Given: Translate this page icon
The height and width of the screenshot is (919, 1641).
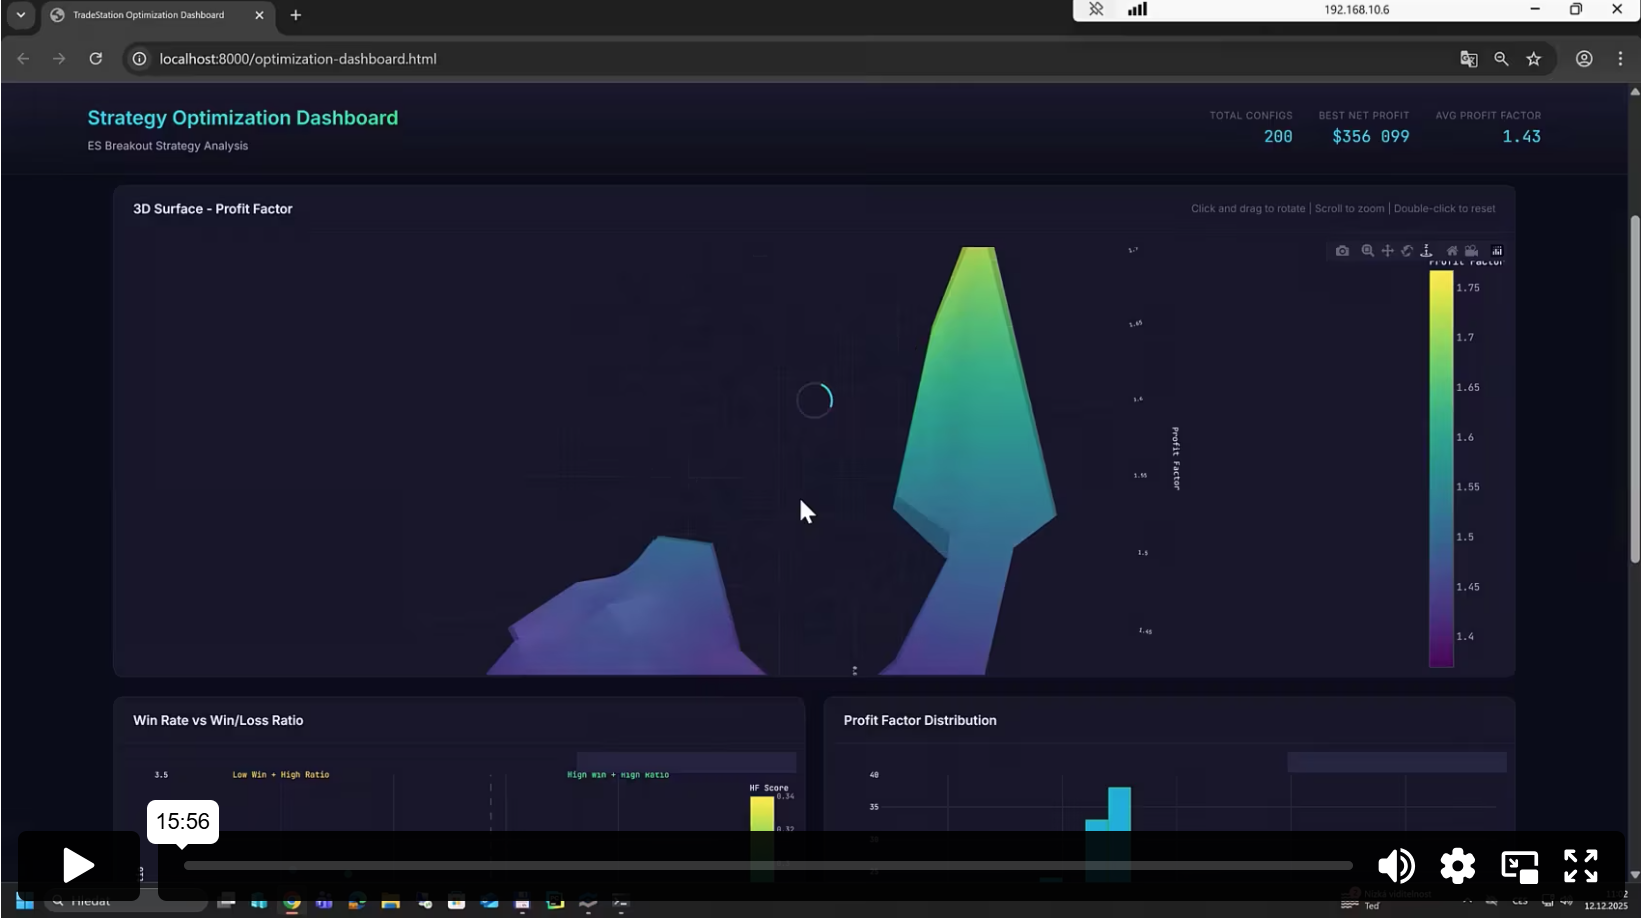Looking at the screenshot, I should (1469, 59).
